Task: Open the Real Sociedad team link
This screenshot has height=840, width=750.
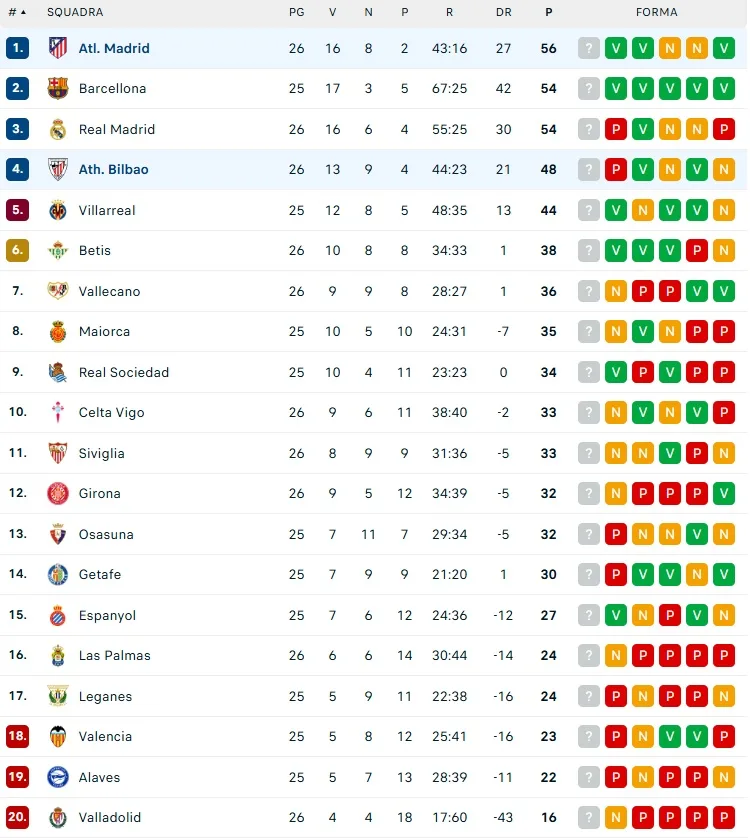Action: point(124,372)
